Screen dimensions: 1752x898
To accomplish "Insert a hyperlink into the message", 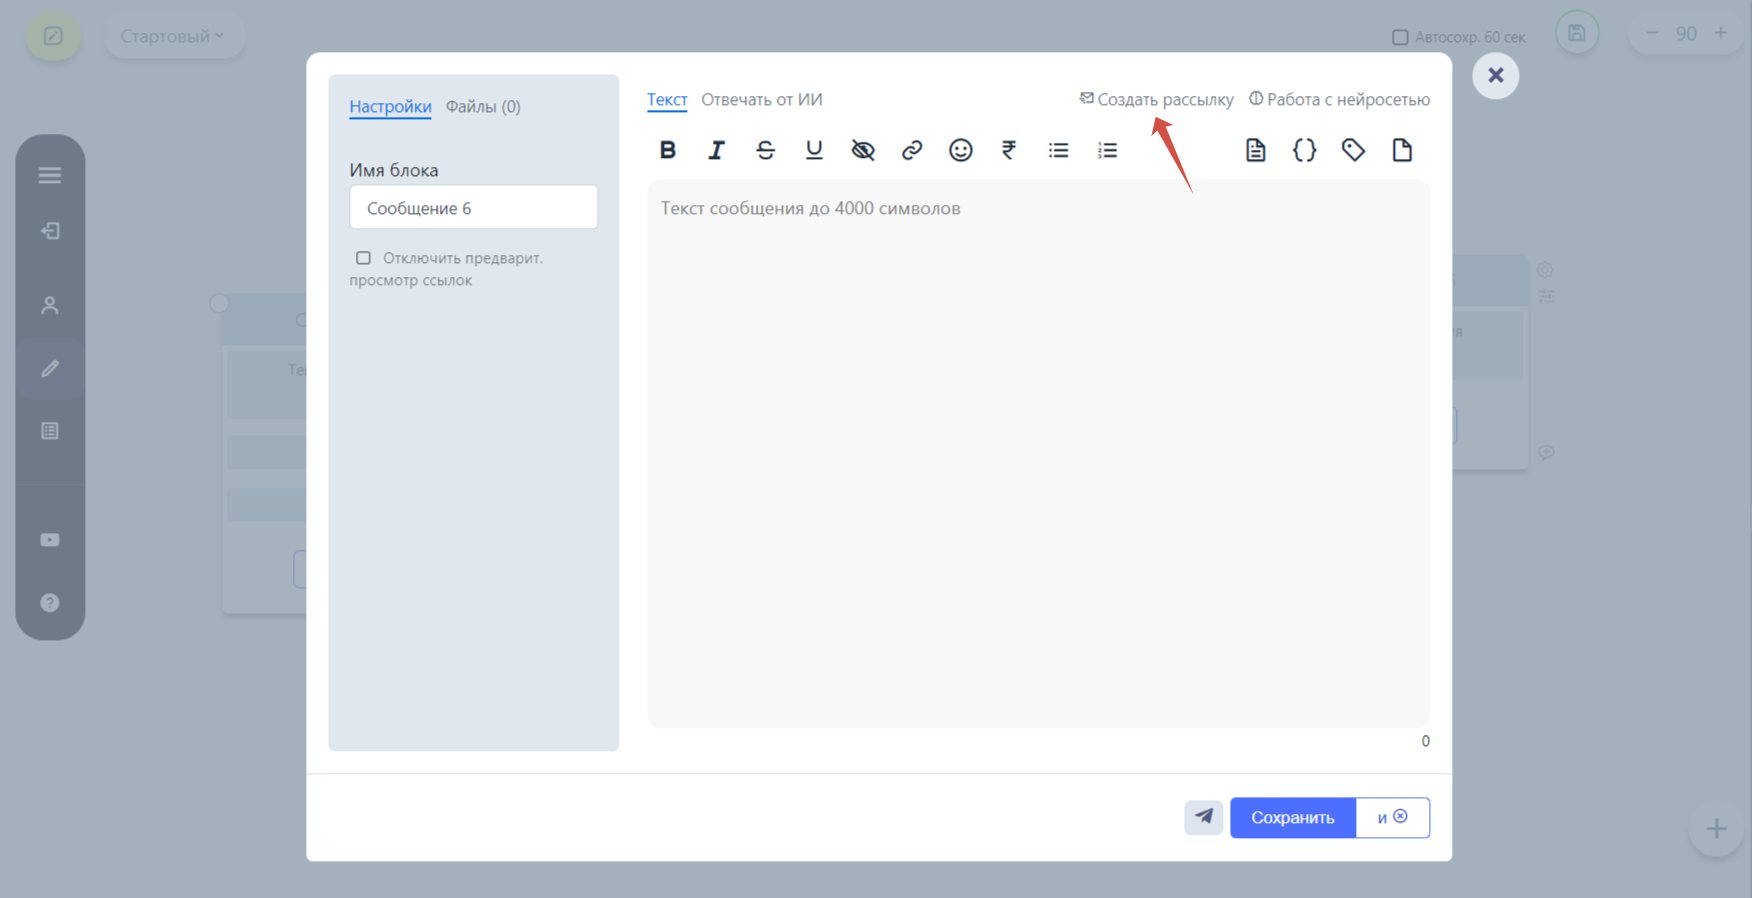I will tap(912, 150).
